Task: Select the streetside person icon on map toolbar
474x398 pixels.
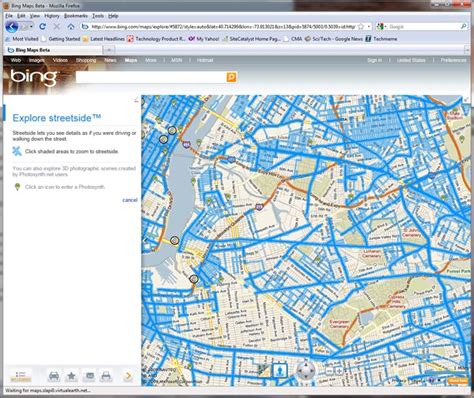Action: tap(280, 371)
